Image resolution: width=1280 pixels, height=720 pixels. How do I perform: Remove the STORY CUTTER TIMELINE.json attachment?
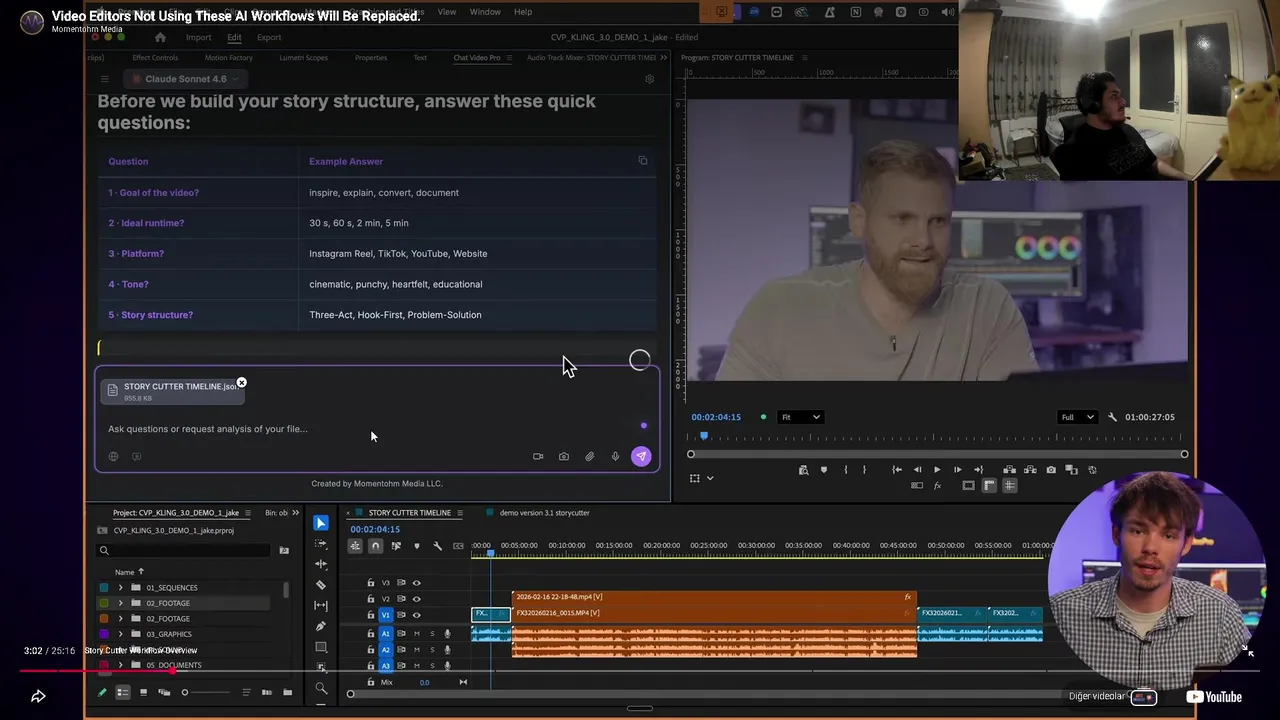[x=241, y=383]
